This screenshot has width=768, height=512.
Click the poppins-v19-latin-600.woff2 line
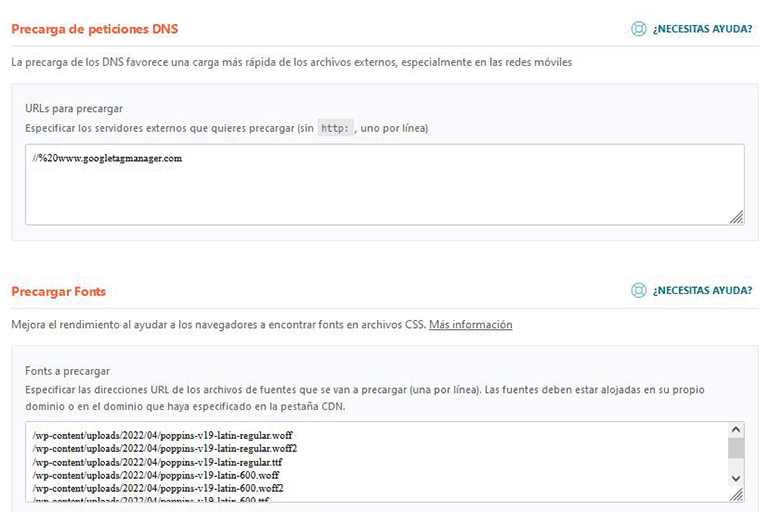[x=158, y=488]
